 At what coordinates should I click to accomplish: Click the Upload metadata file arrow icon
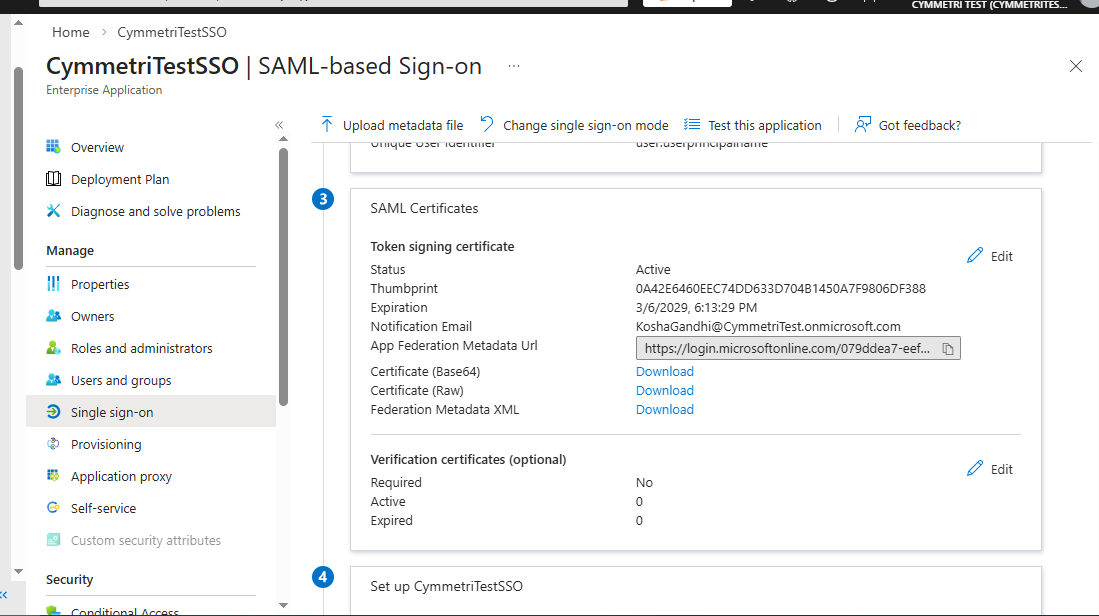[327, 125]
